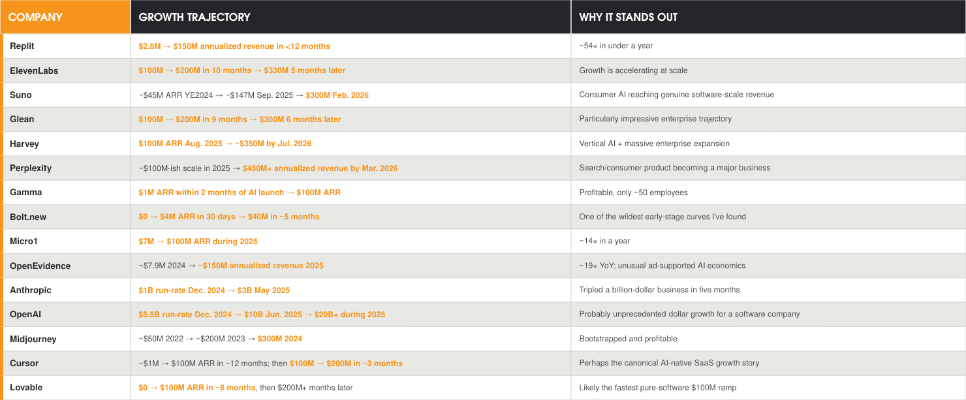This screenshot has height=400, width=966.
Task: Select the Micro1 company cell
Action: (x=65, y=241)
